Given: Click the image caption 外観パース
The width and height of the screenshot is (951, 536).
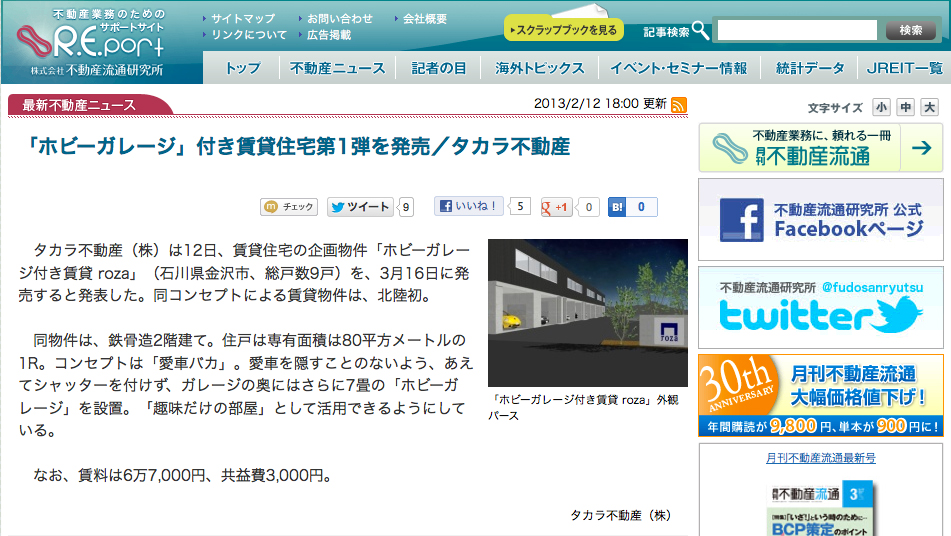Looking at the screenshot, I should (583, 407).
